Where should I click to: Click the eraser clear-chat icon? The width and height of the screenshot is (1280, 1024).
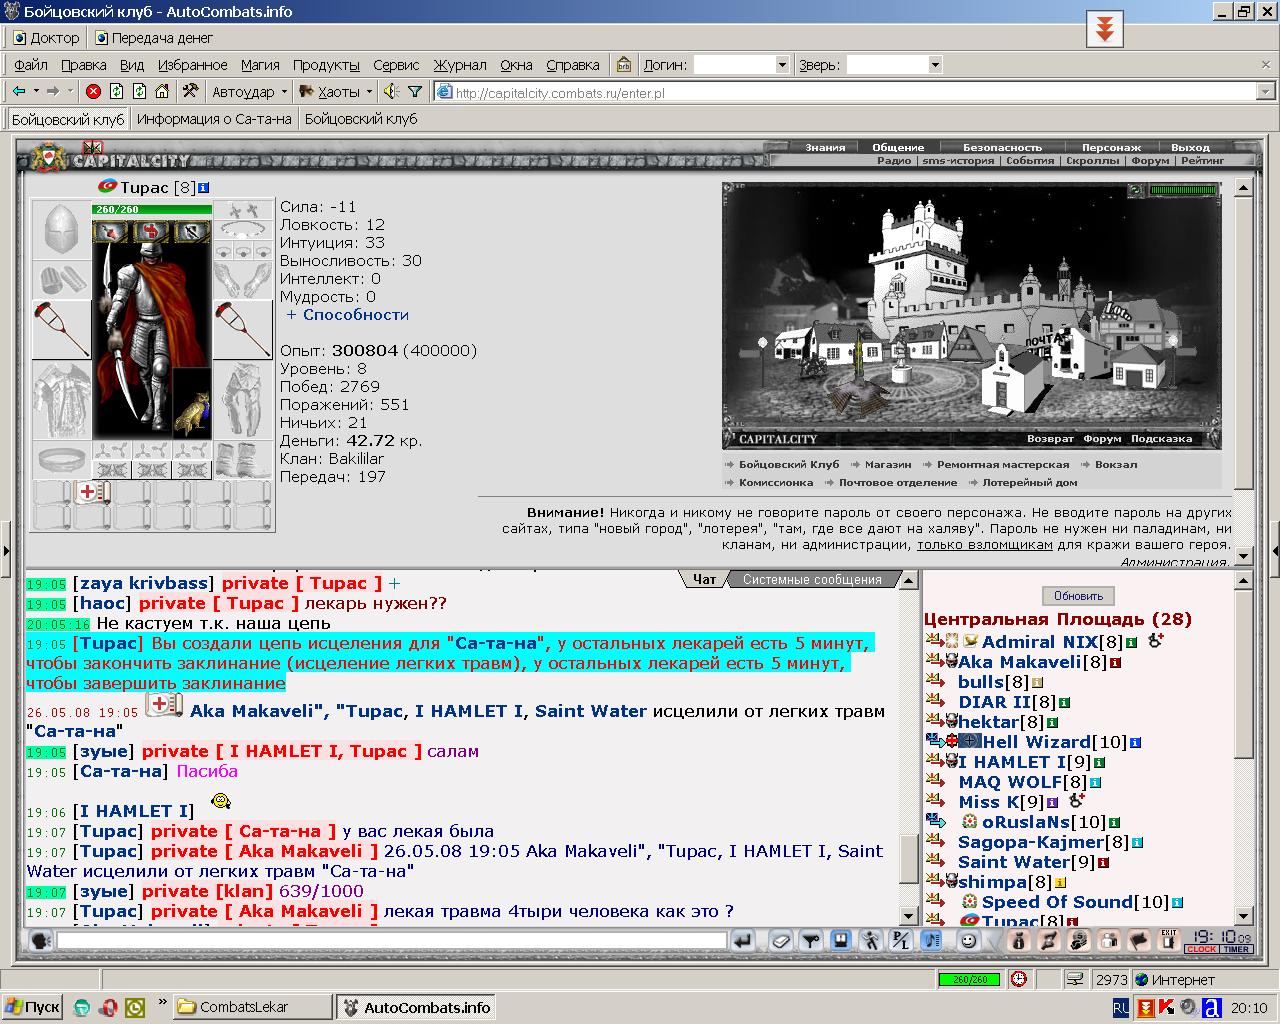pyautogui.click(x=782, y=940)
